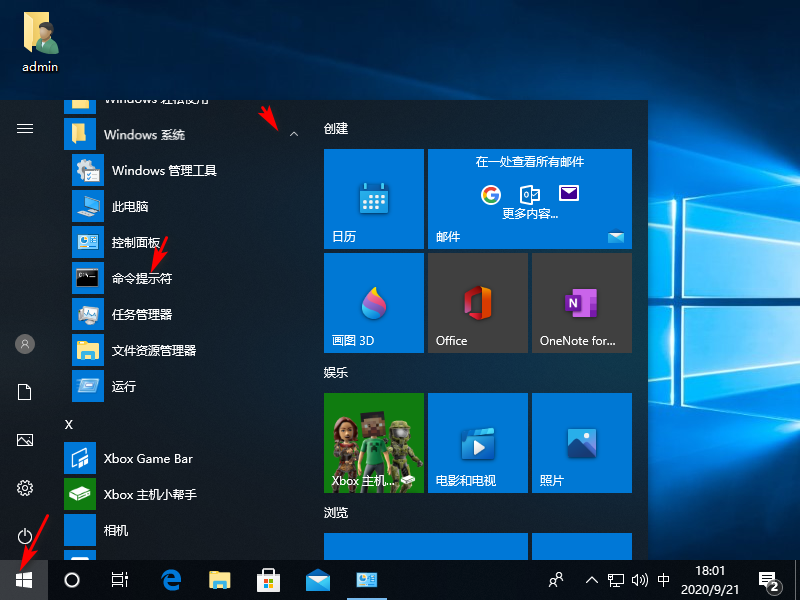Open the Office tile

pos(477,302)
